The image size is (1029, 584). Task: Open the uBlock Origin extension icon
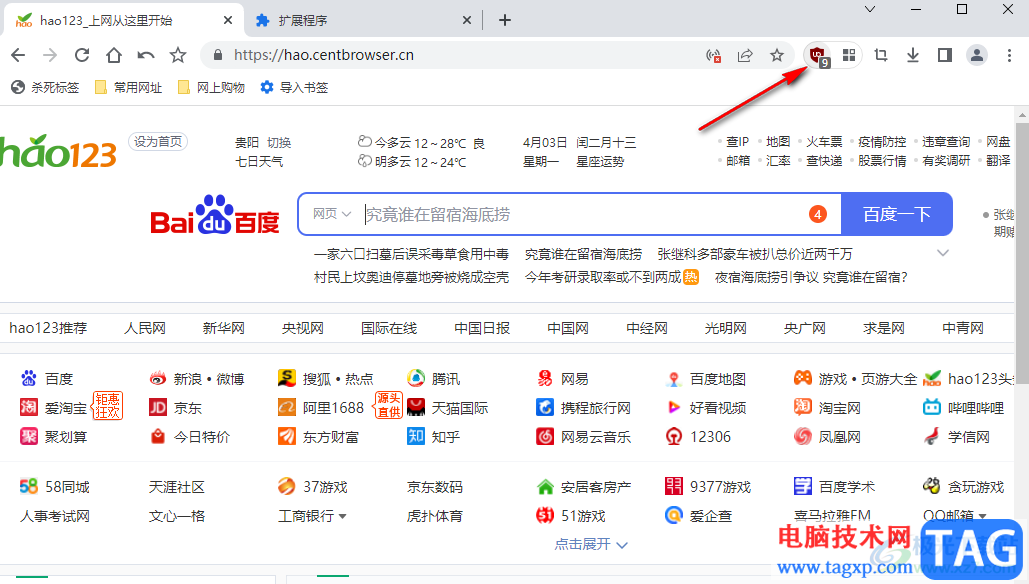coord(818,56)
